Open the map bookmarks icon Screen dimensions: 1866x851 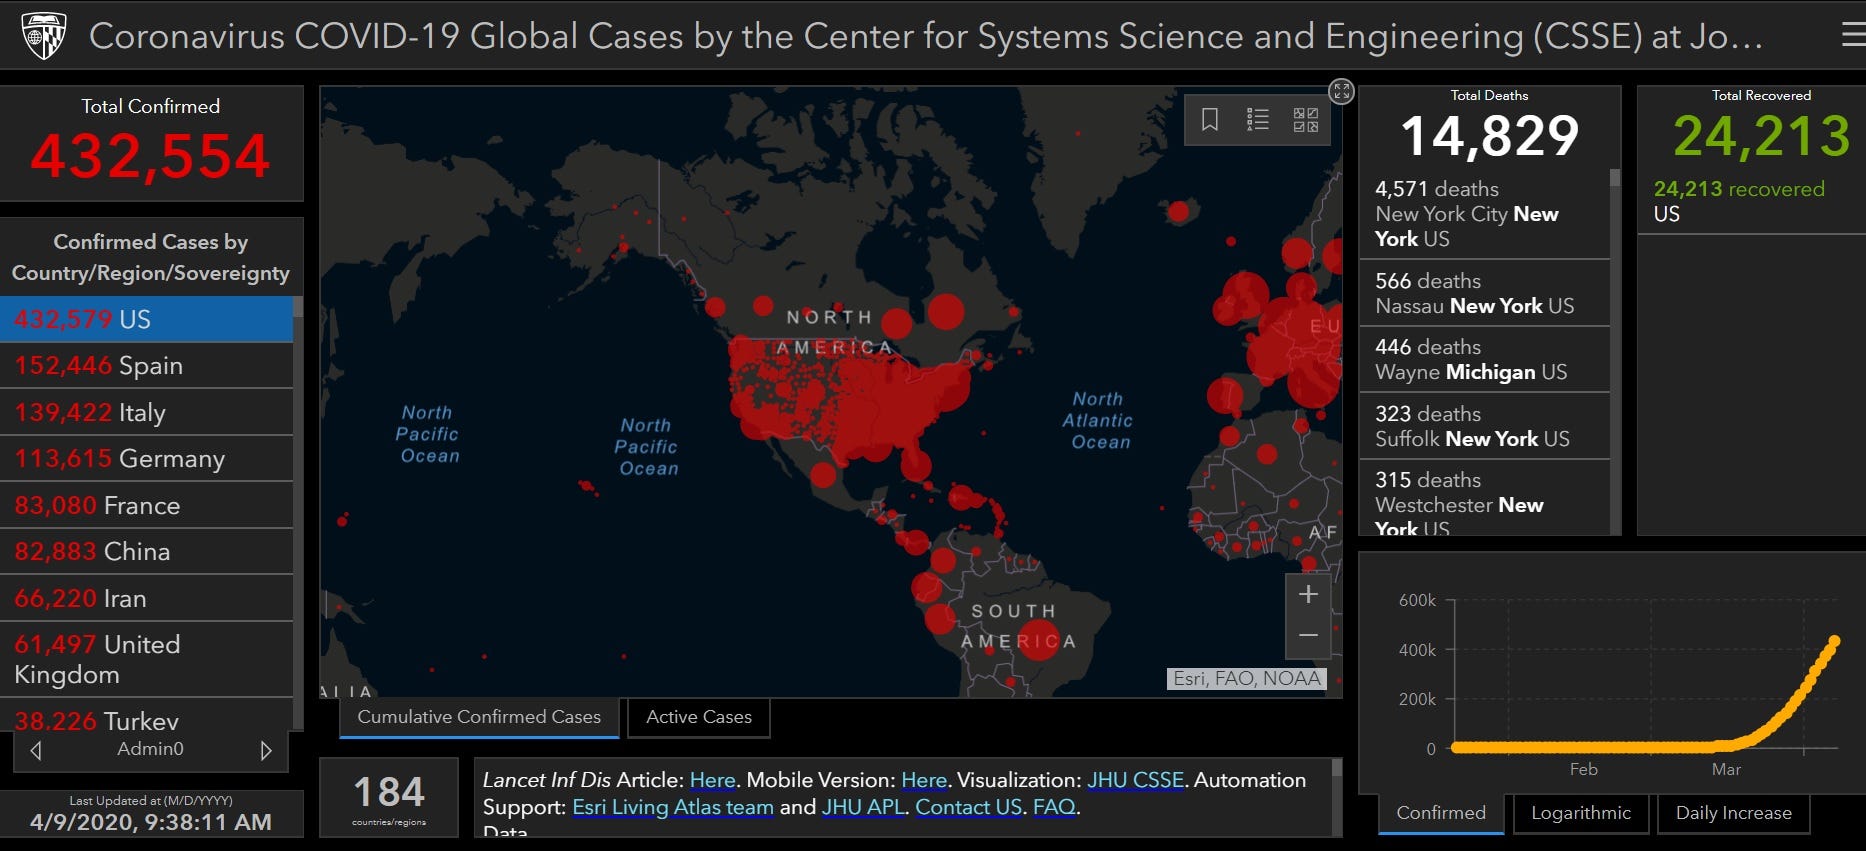pyautogui.click(x=1210, y=120)
